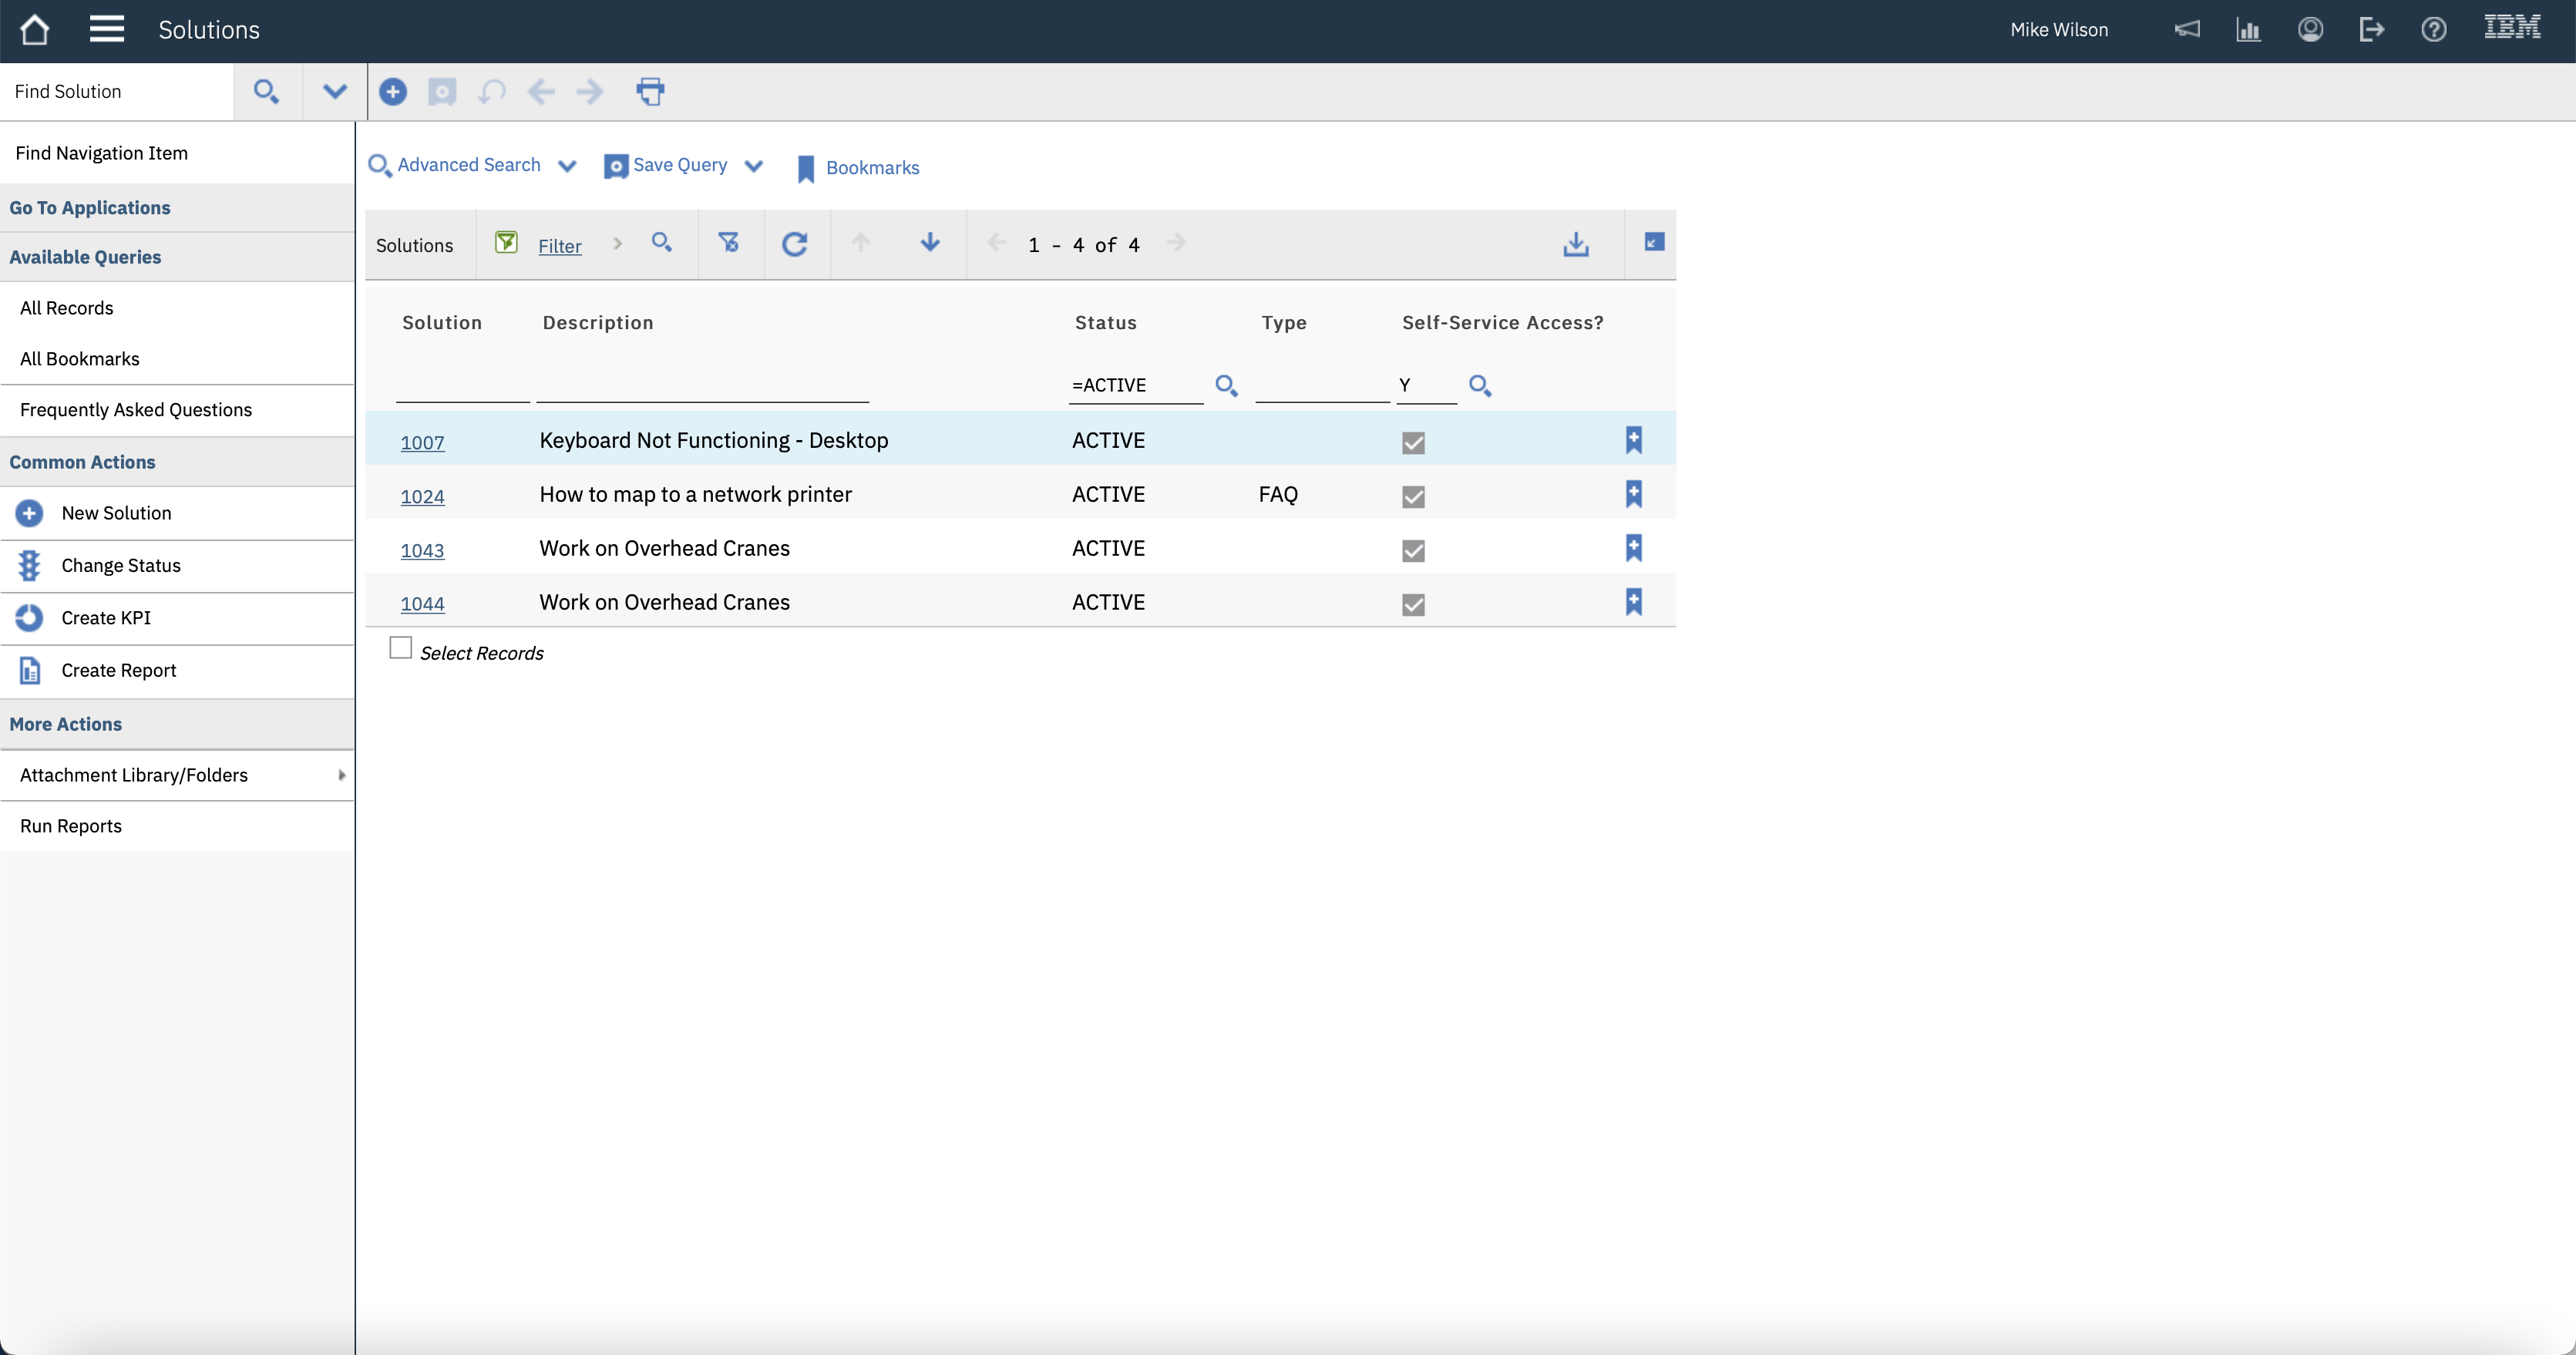The width and height of the screenshot is (2576, 1355).
Task: Select the All Records query
Action: pos(67,308)
